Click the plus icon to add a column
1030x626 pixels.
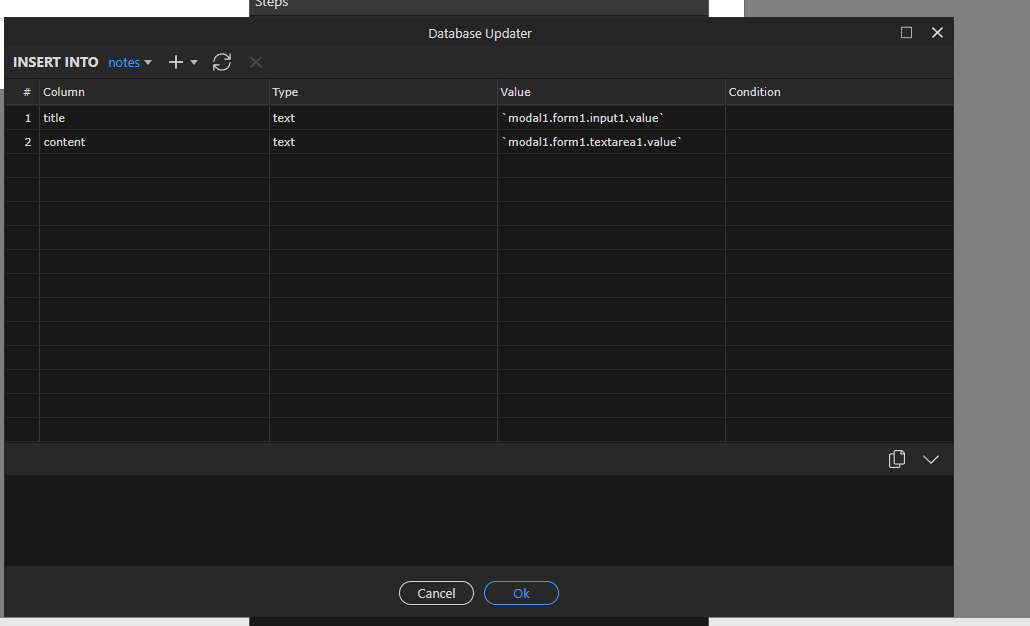(176, 62)
